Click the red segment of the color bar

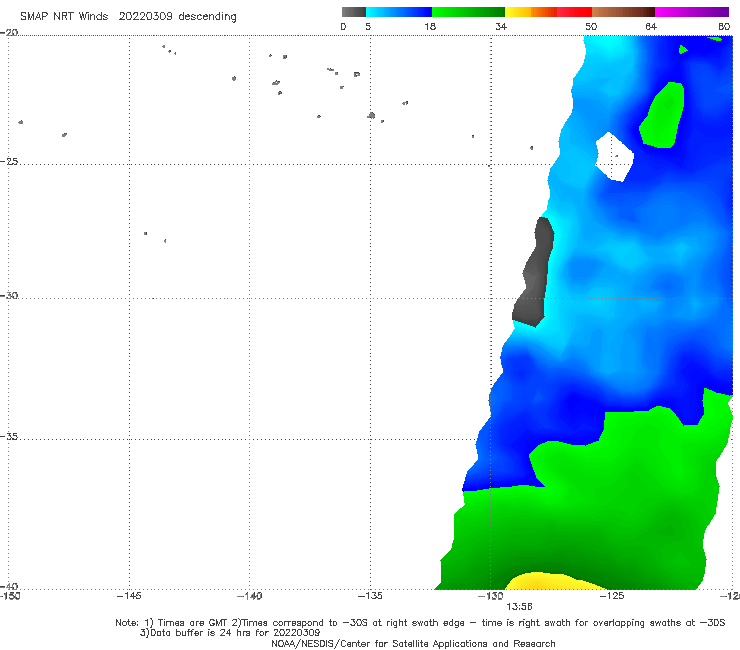pos(574,12)
